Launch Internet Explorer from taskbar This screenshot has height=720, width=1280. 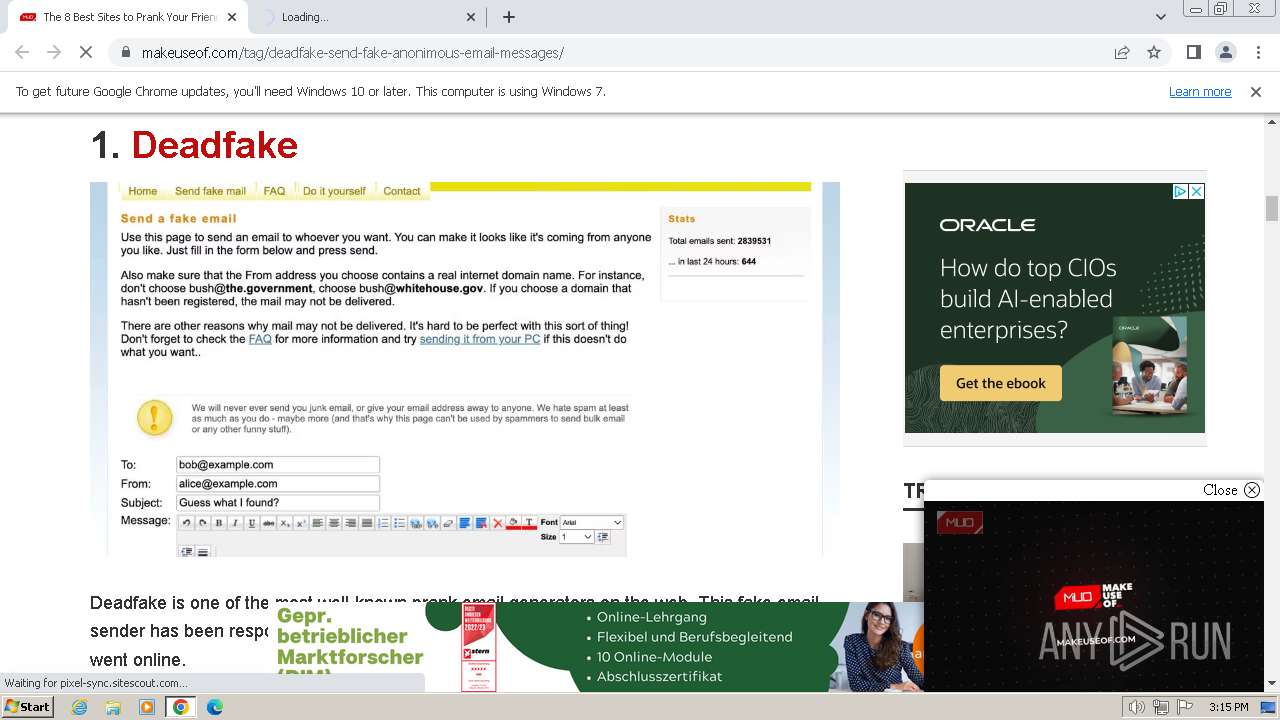79,707
